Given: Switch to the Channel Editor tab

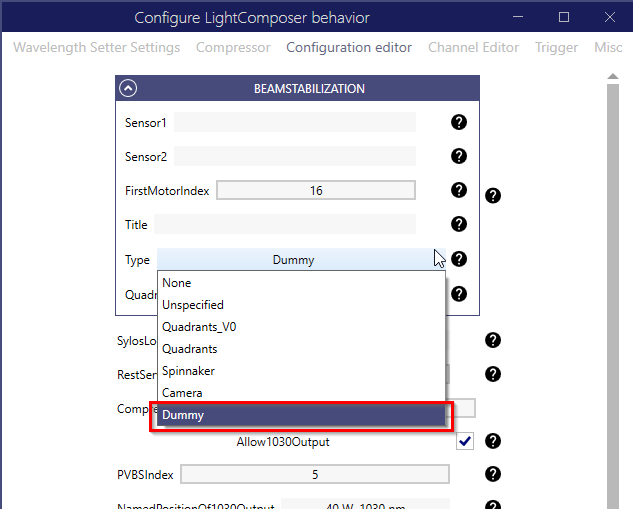Looking at the screenshot, I should (473, 48).
